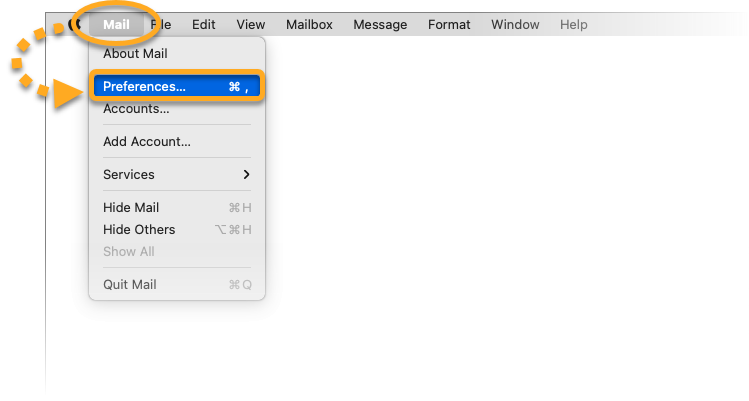Select Quit Mail
This screenshot has height=401, width=749.
[130, 285]
